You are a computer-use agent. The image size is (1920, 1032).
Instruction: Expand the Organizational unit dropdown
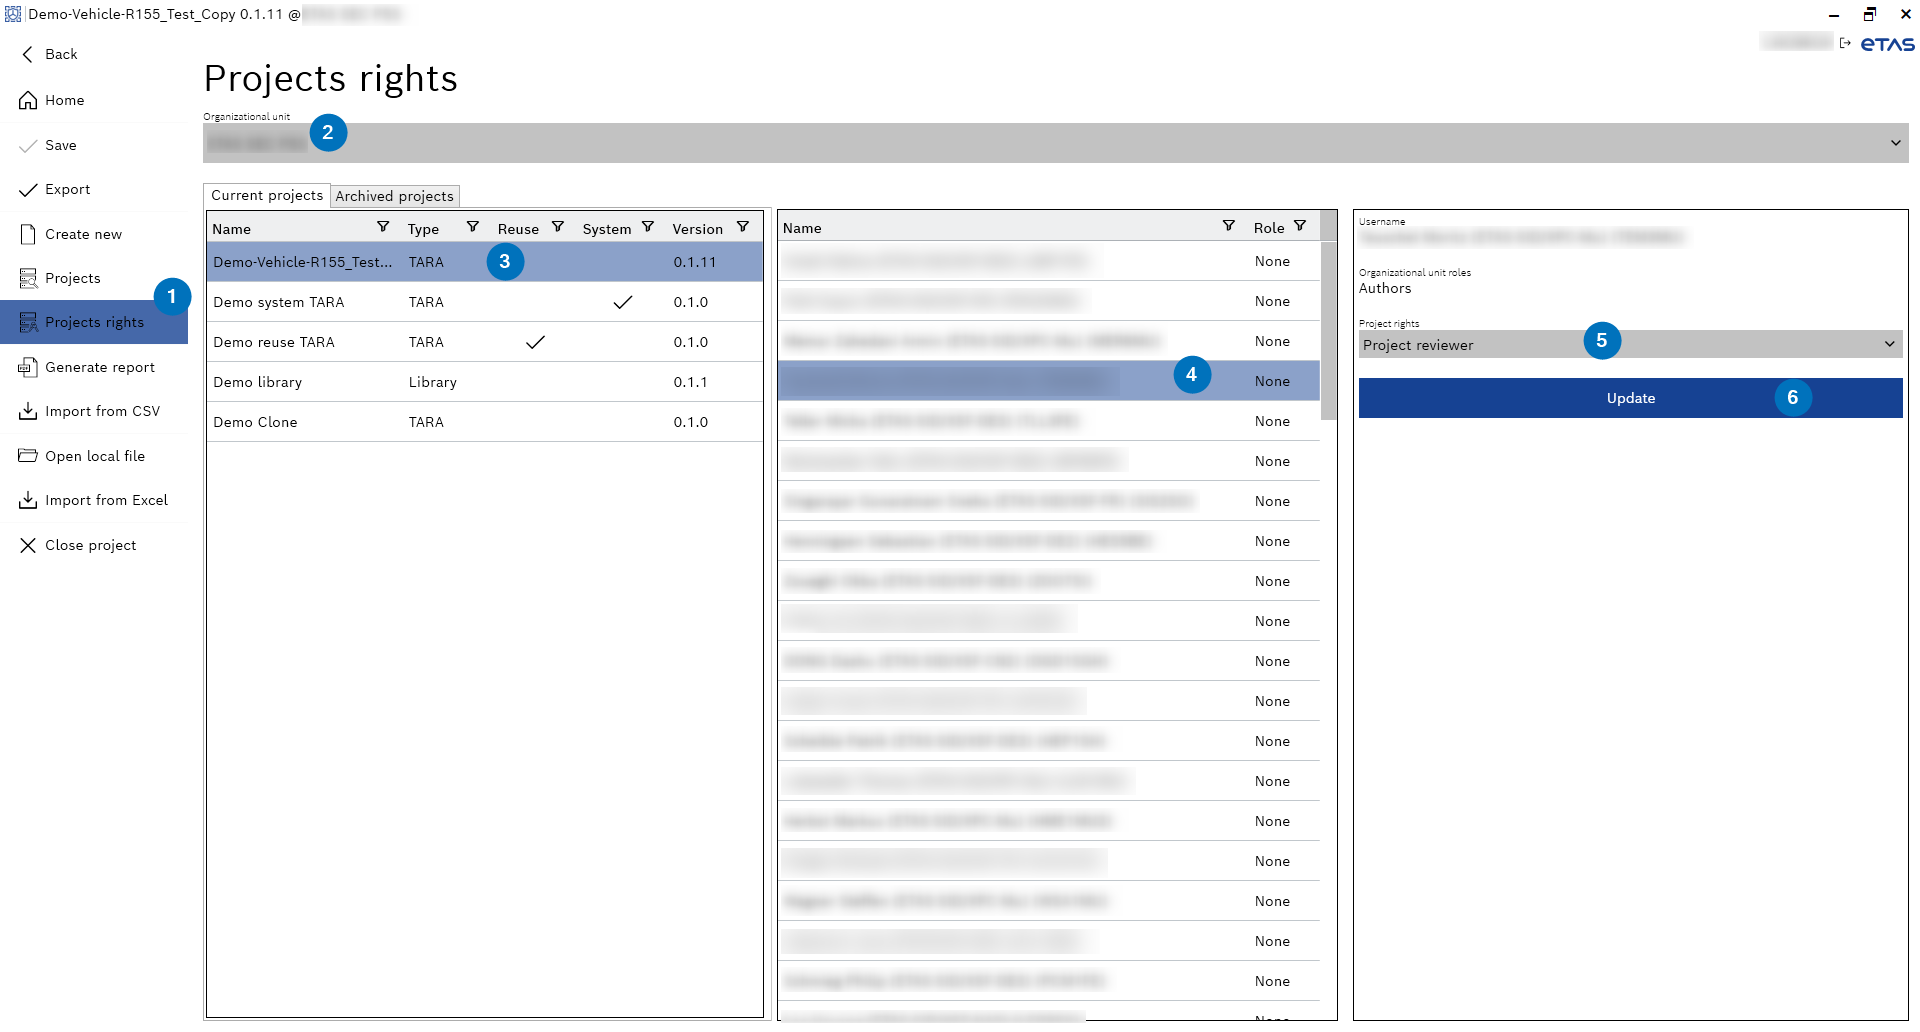pos(1895,143)
